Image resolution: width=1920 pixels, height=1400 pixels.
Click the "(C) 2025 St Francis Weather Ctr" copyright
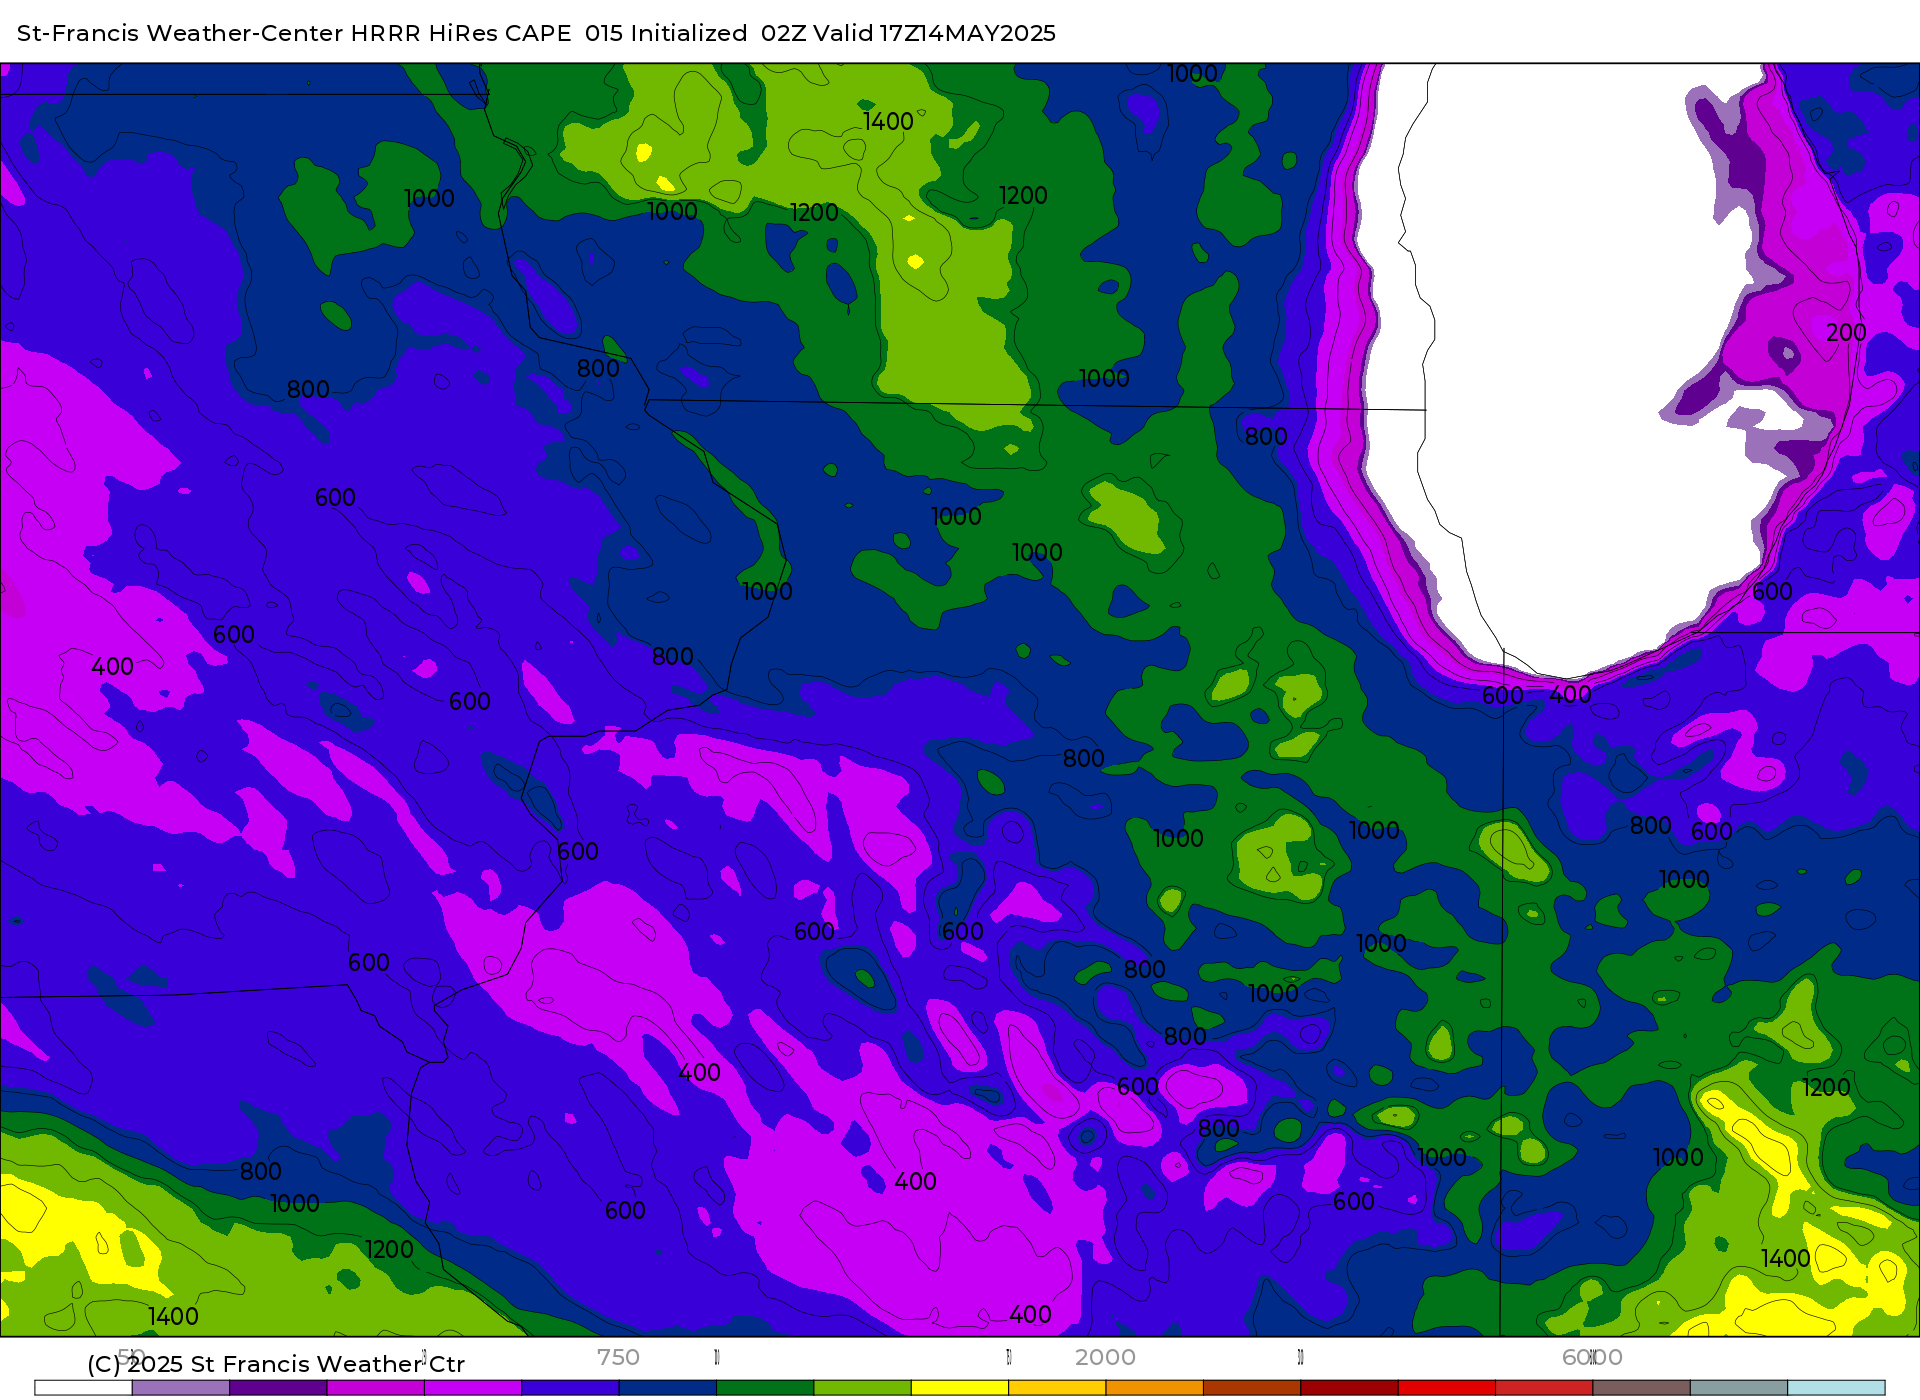point(276,1364)
